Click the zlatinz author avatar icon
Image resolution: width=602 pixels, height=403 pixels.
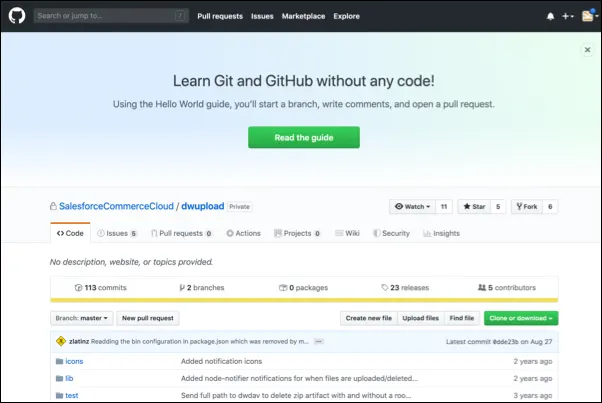click(x=61, y=341)
